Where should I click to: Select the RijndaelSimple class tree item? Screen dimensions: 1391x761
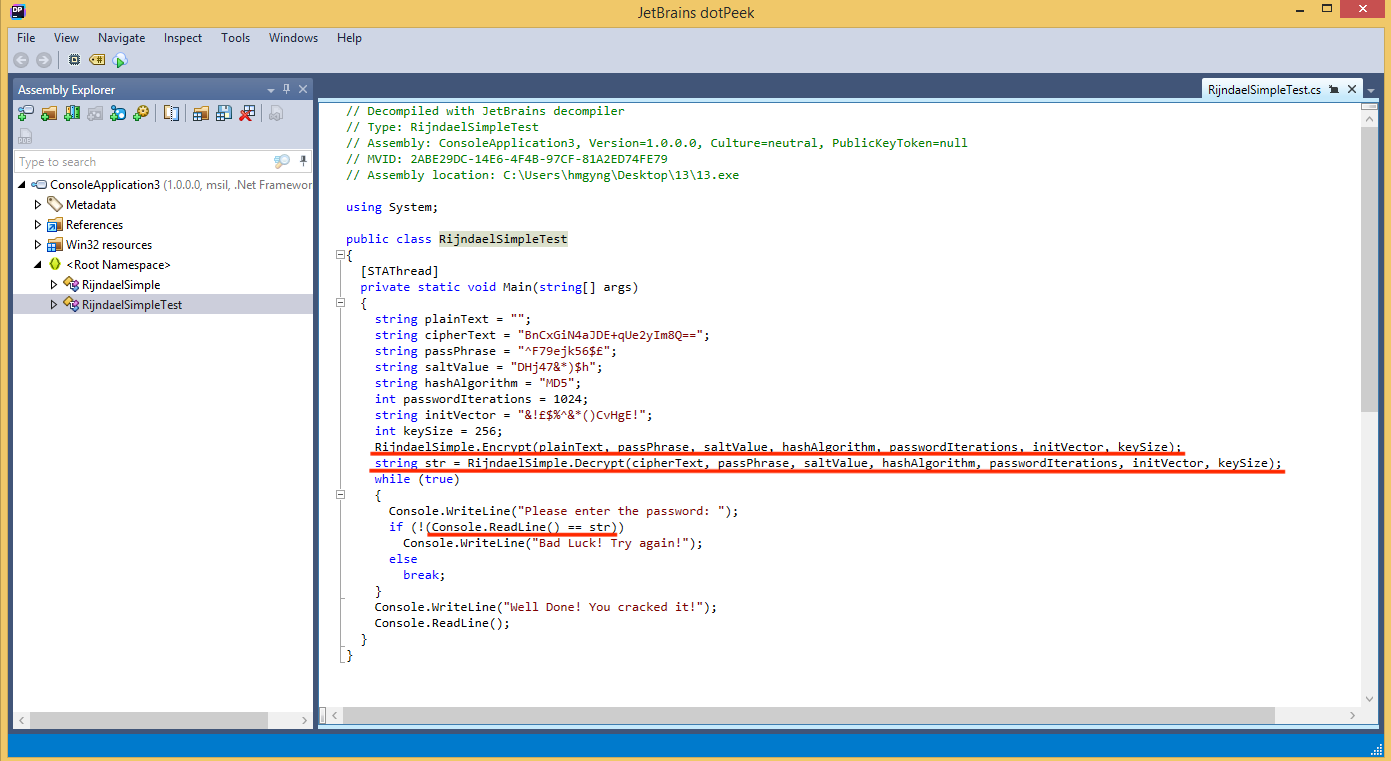tap(121, 285)
